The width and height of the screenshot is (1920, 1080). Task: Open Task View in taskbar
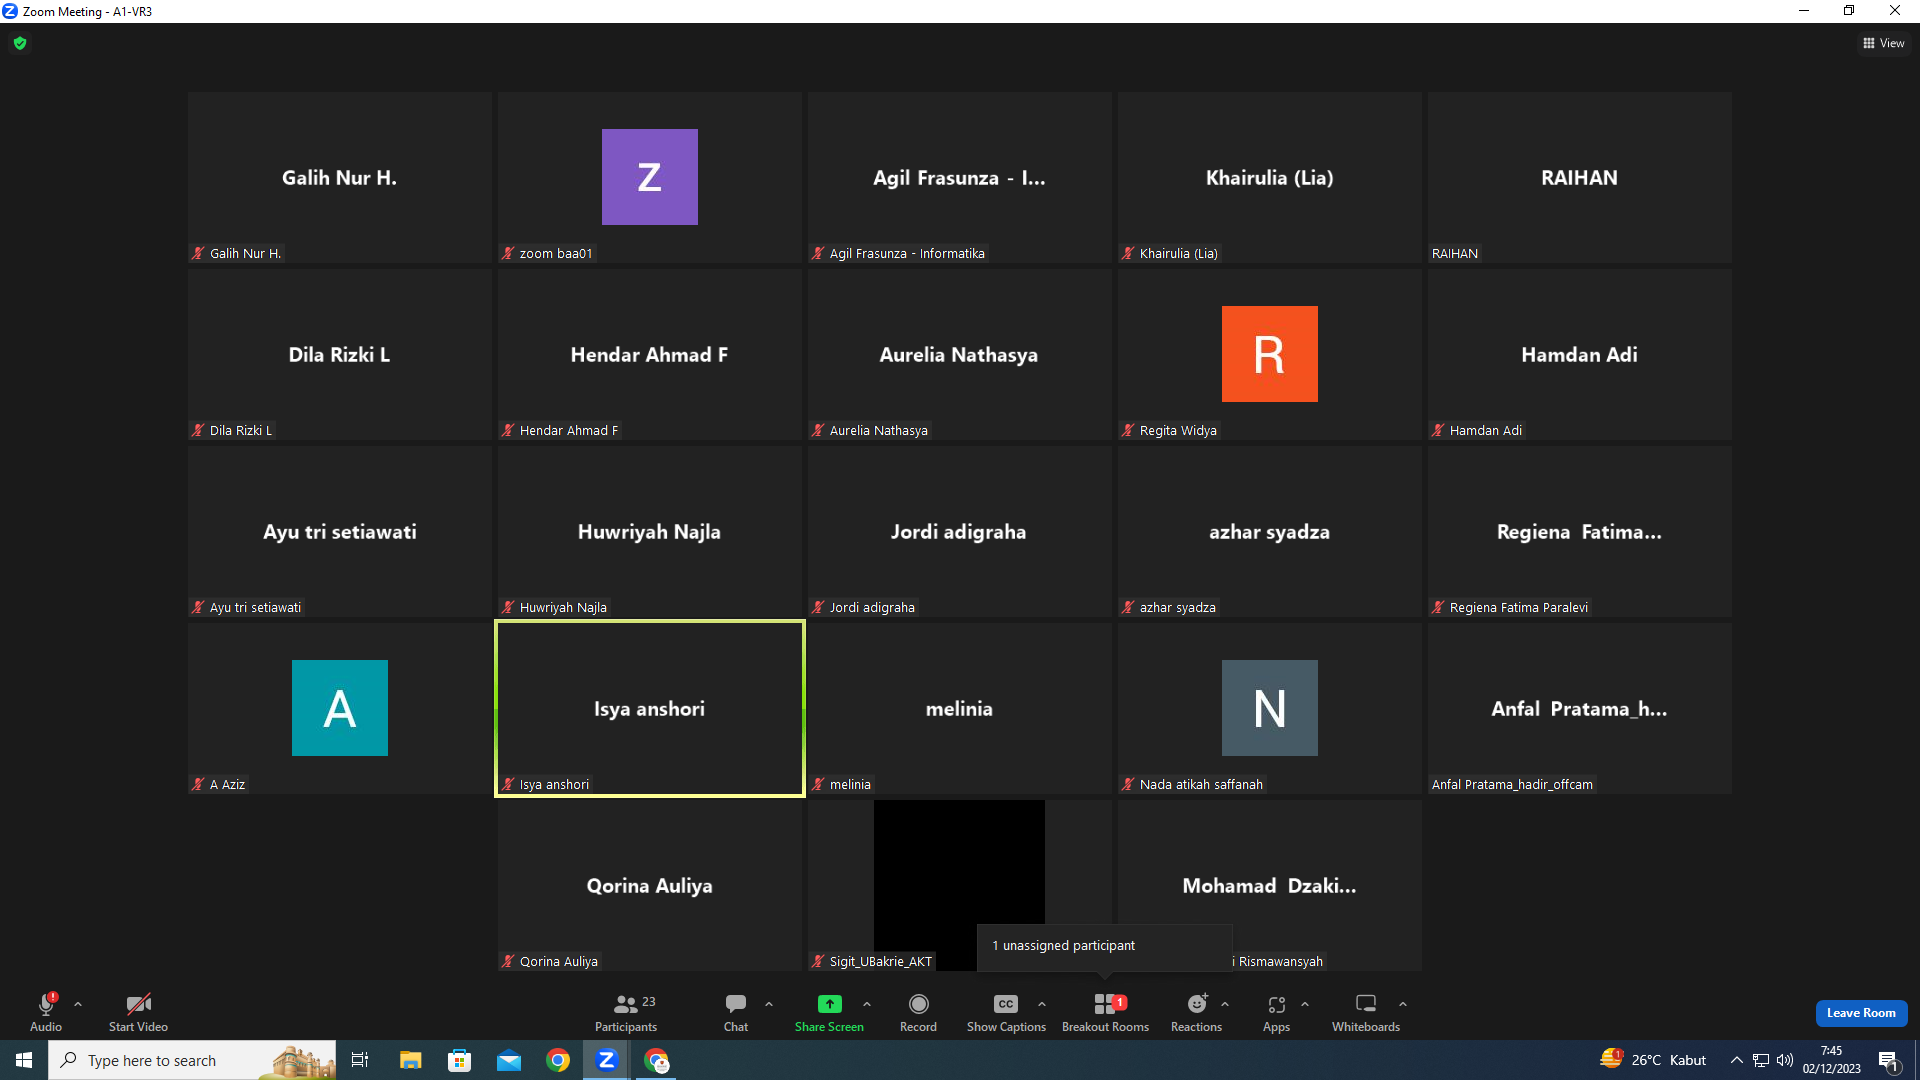[x=360, y=1060]
